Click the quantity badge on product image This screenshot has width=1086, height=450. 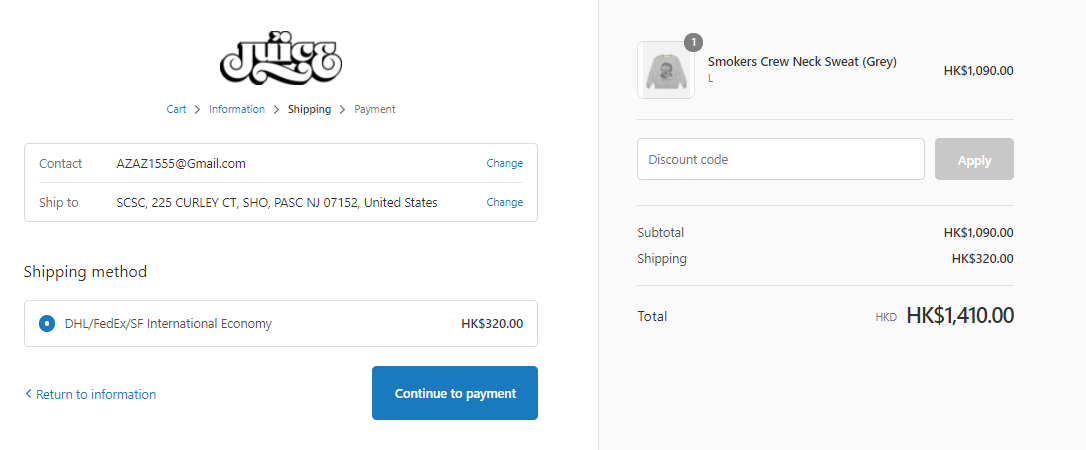click(693, 43)
